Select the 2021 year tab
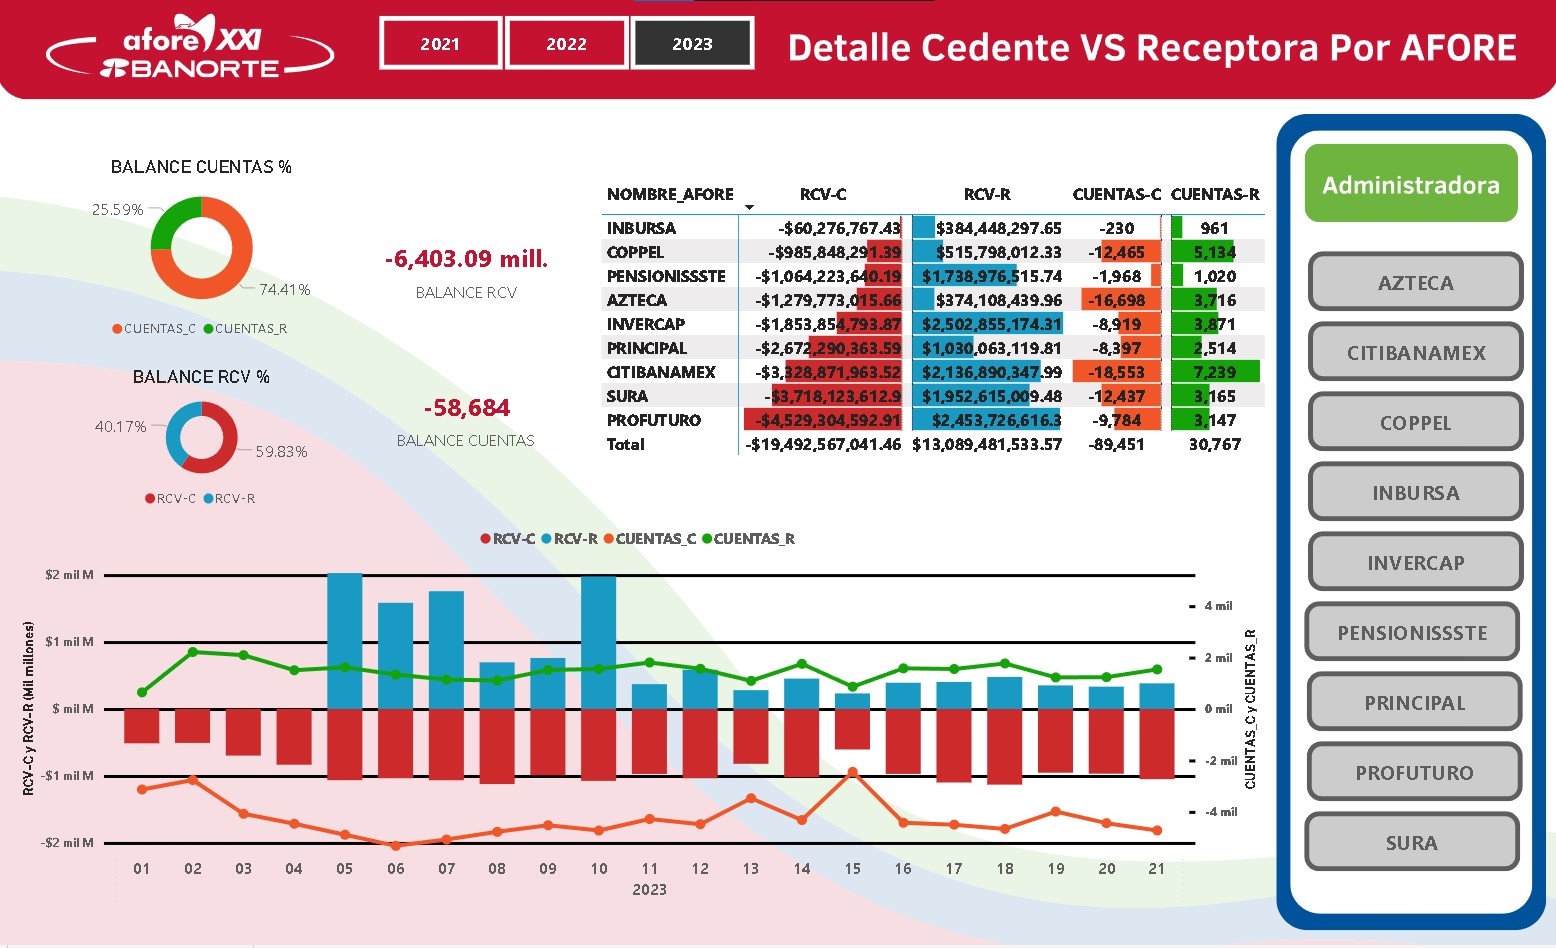The height and width of the screenshot is (948, 1556). tap(440, 44)
